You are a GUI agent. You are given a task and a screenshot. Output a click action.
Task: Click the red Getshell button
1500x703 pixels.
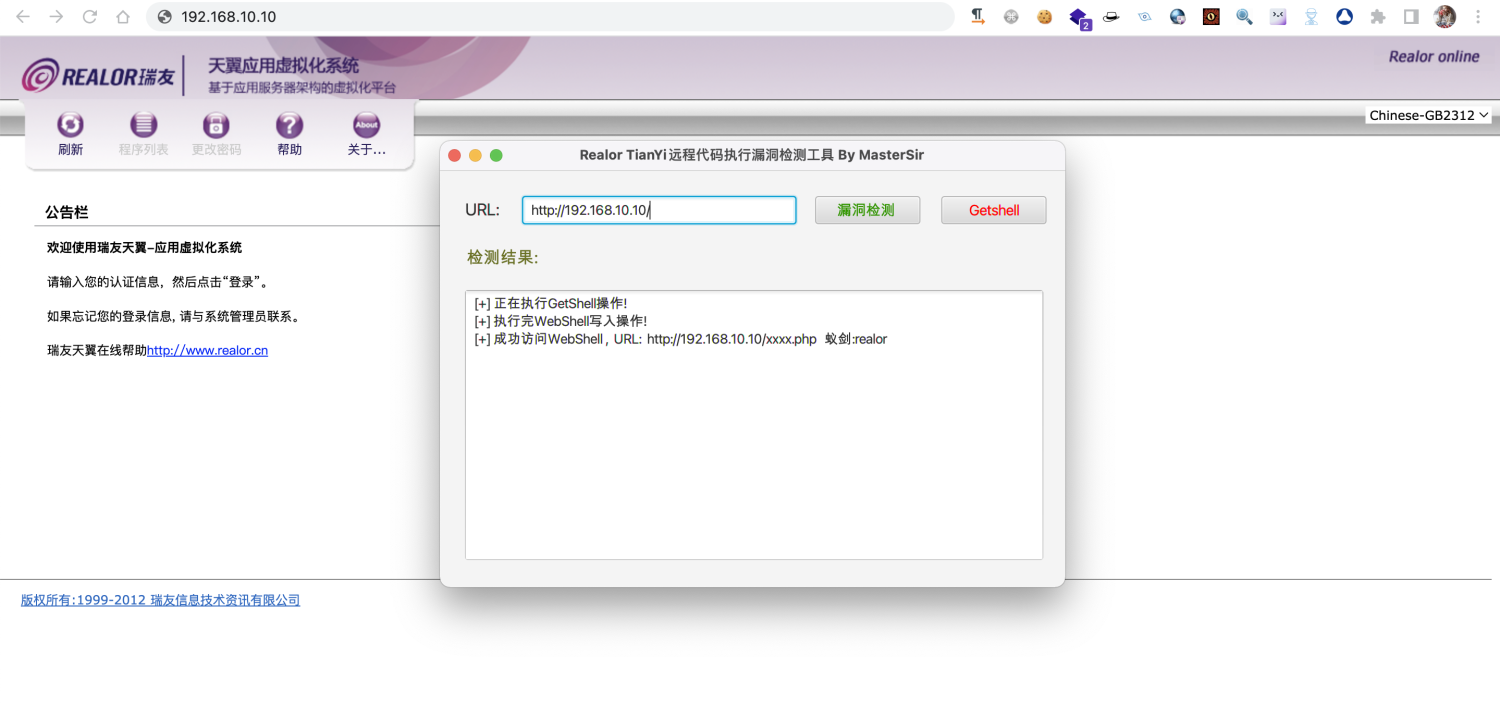click(994, 210)
